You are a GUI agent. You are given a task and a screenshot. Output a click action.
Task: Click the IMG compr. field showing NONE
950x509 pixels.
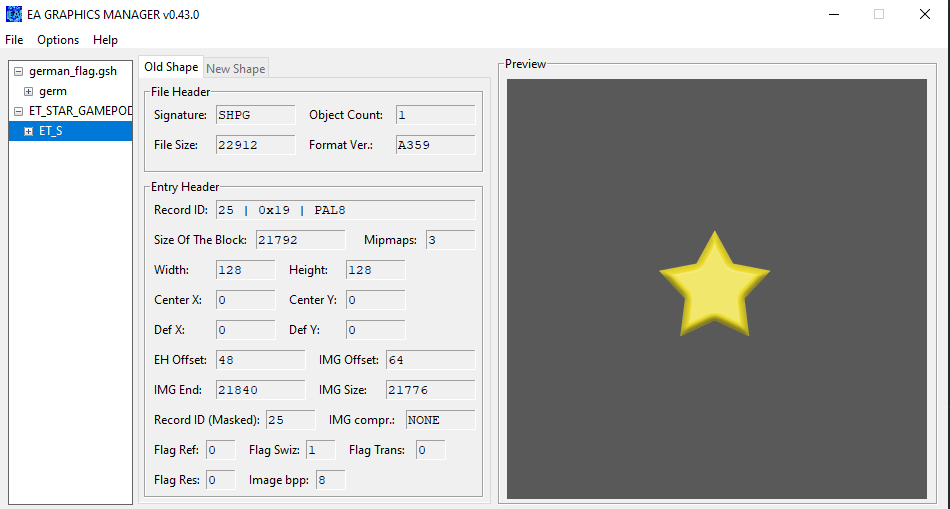point(440,420)
